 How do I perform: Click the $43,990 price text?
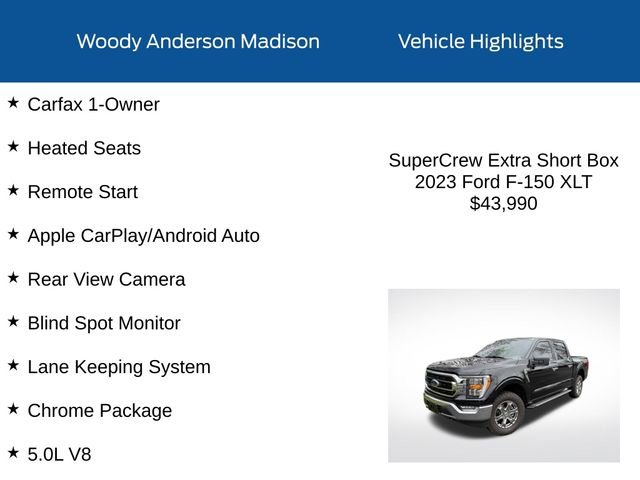coord(504,203)
